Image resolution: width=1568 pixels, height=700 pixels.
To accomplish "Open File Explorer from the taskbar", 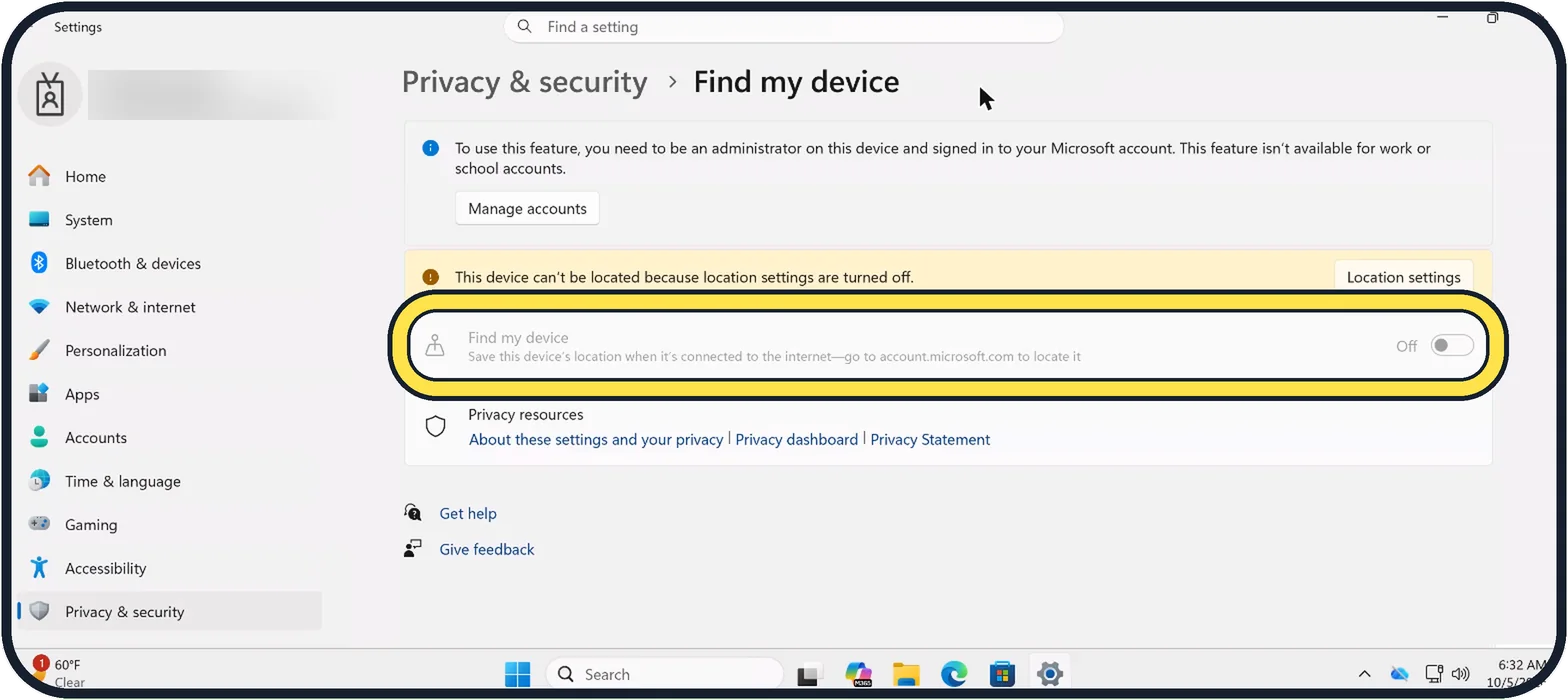I will 906,675.
